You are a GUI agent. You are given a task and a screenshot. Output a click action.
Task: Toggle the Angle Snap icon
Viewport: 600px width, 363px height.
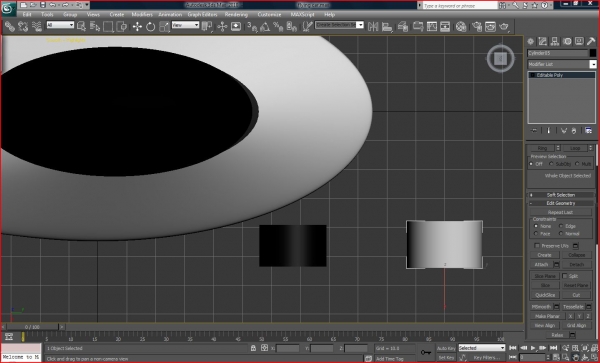pyautogui.click(x=265, y=26)
